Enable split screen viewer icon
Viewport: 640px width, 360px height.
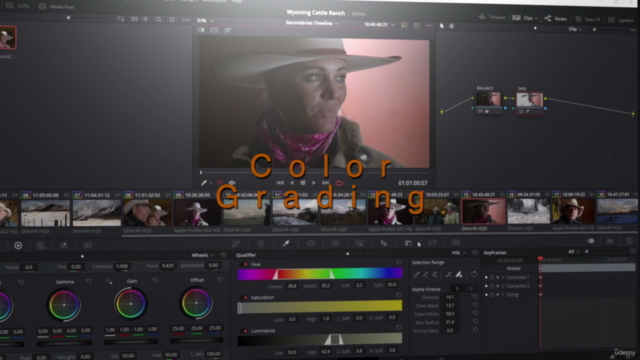point(214,30)
